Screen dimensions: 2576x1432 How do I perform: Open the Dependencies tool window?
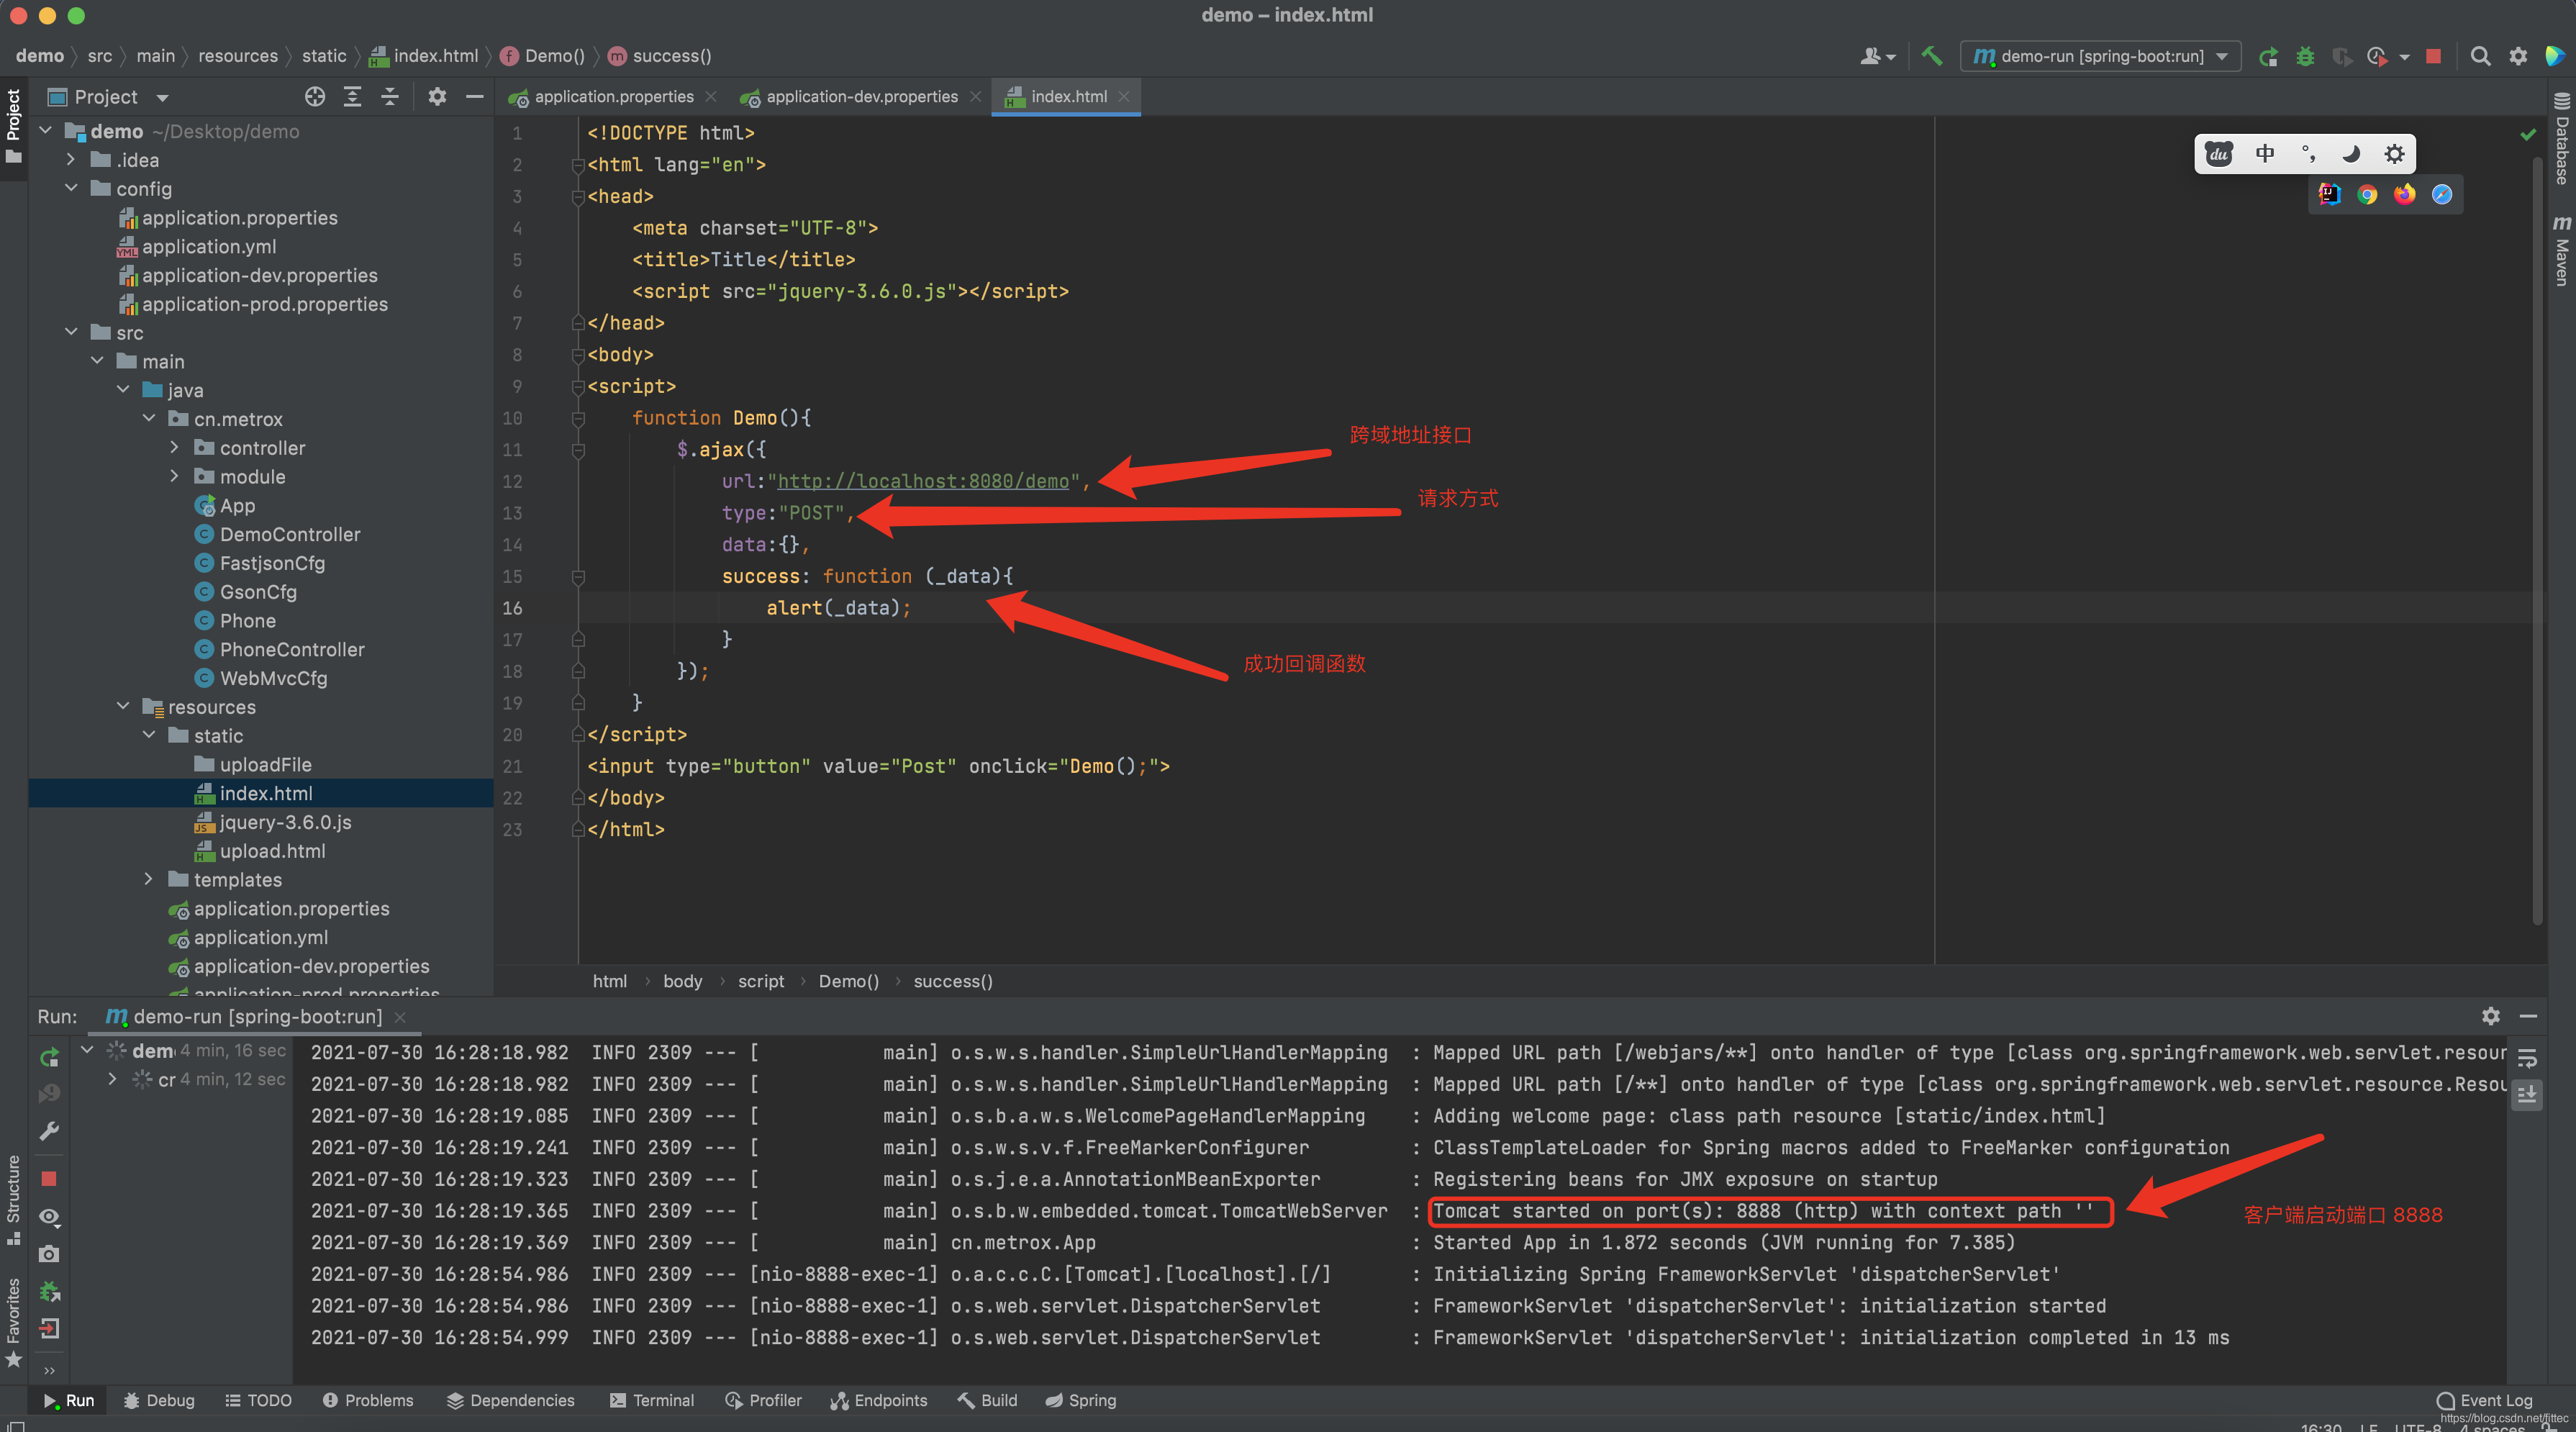click(510, 1400)
